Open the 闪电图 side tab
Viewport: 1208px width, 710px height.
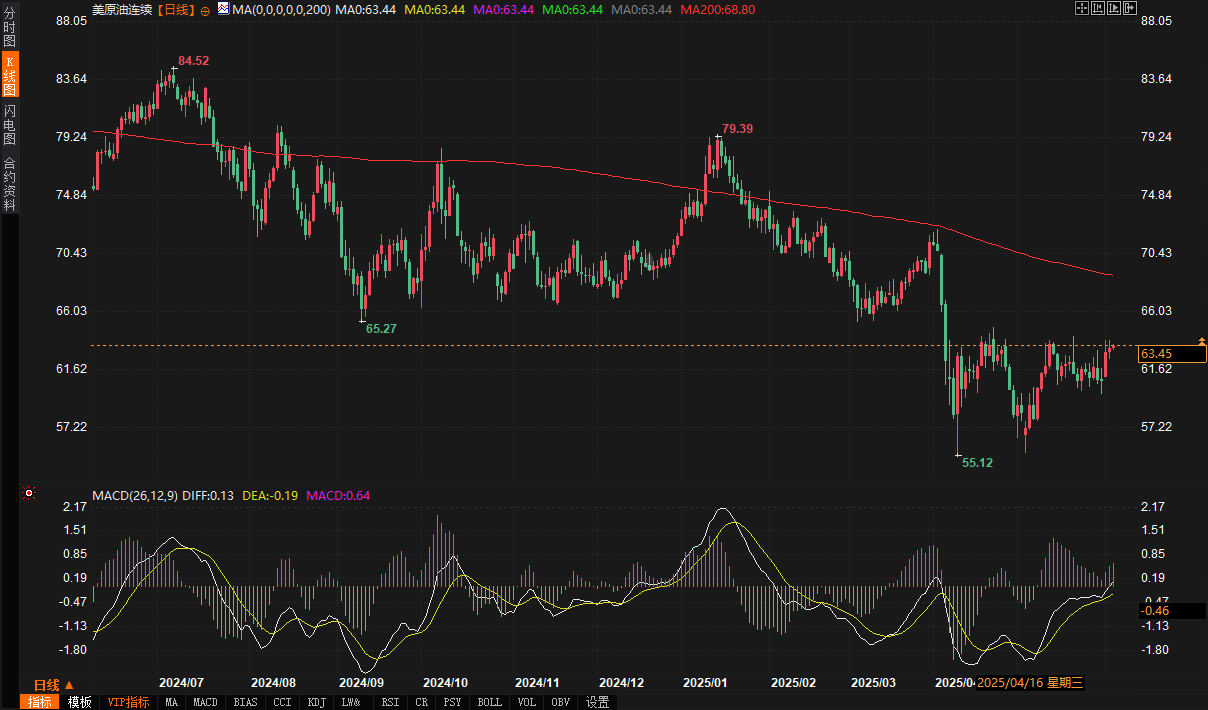9,125
